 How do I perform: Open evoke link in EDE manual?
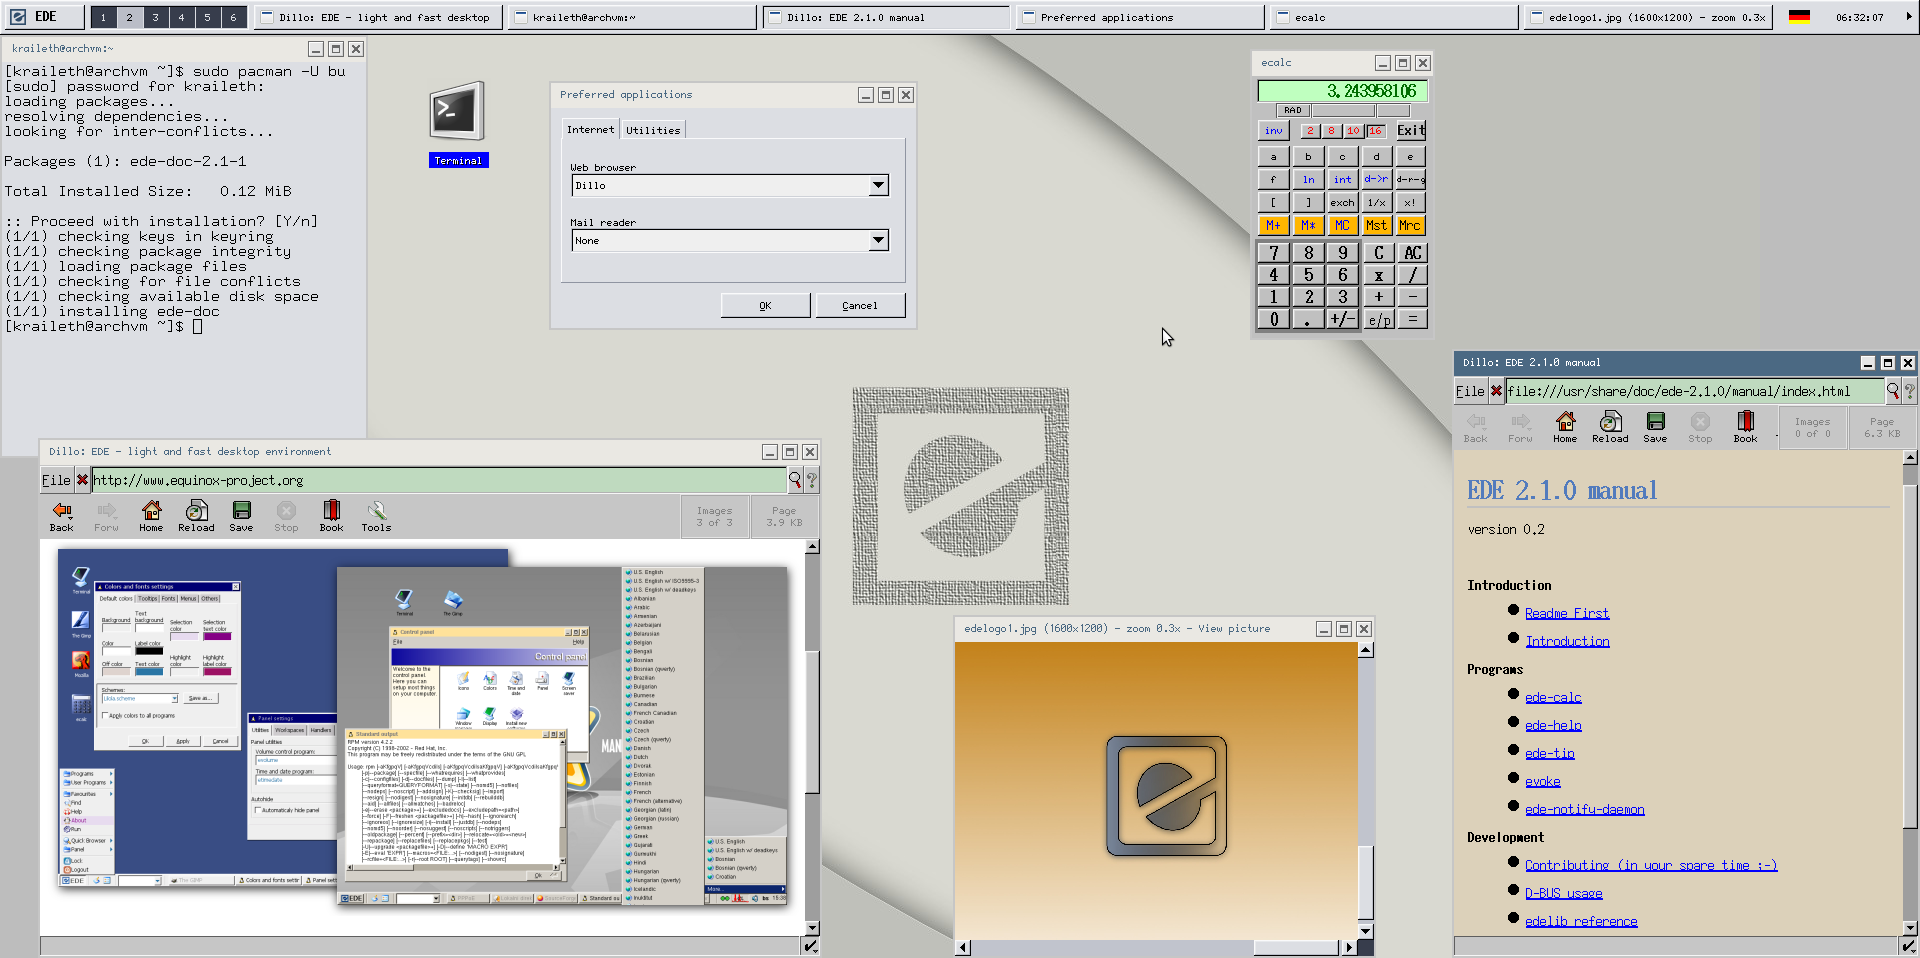tap(1542, 781)
